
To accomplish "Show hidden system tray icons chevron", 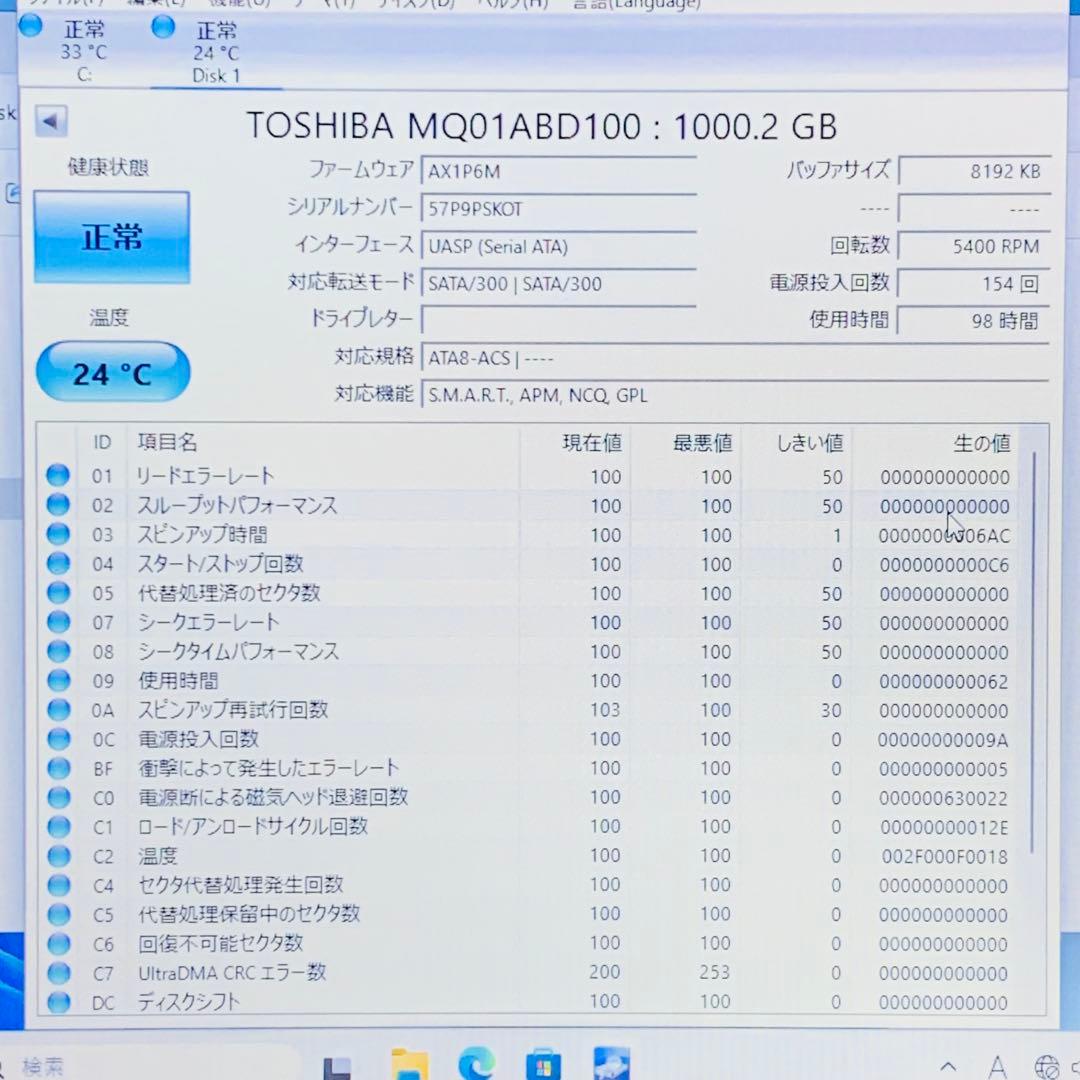I will pyautogui.click(x=948, y=1067).
